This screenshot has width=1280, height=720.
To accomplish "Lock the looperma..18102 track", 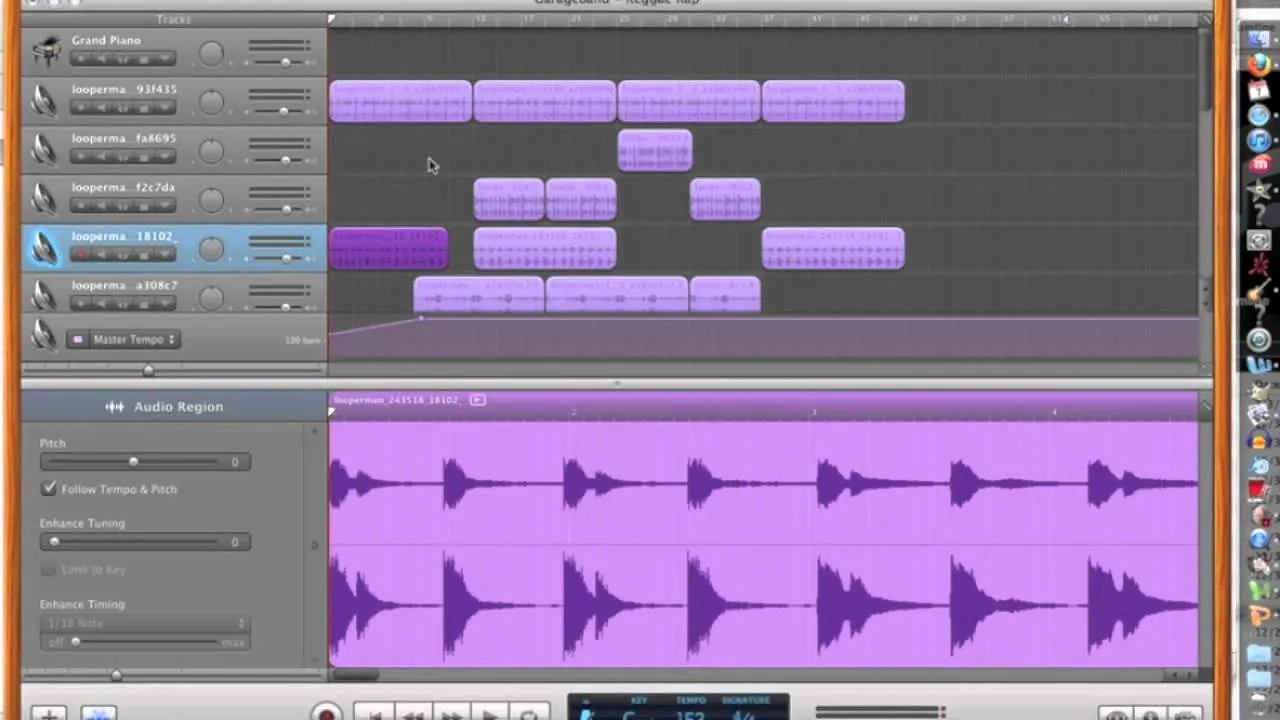I will [144, 255].
